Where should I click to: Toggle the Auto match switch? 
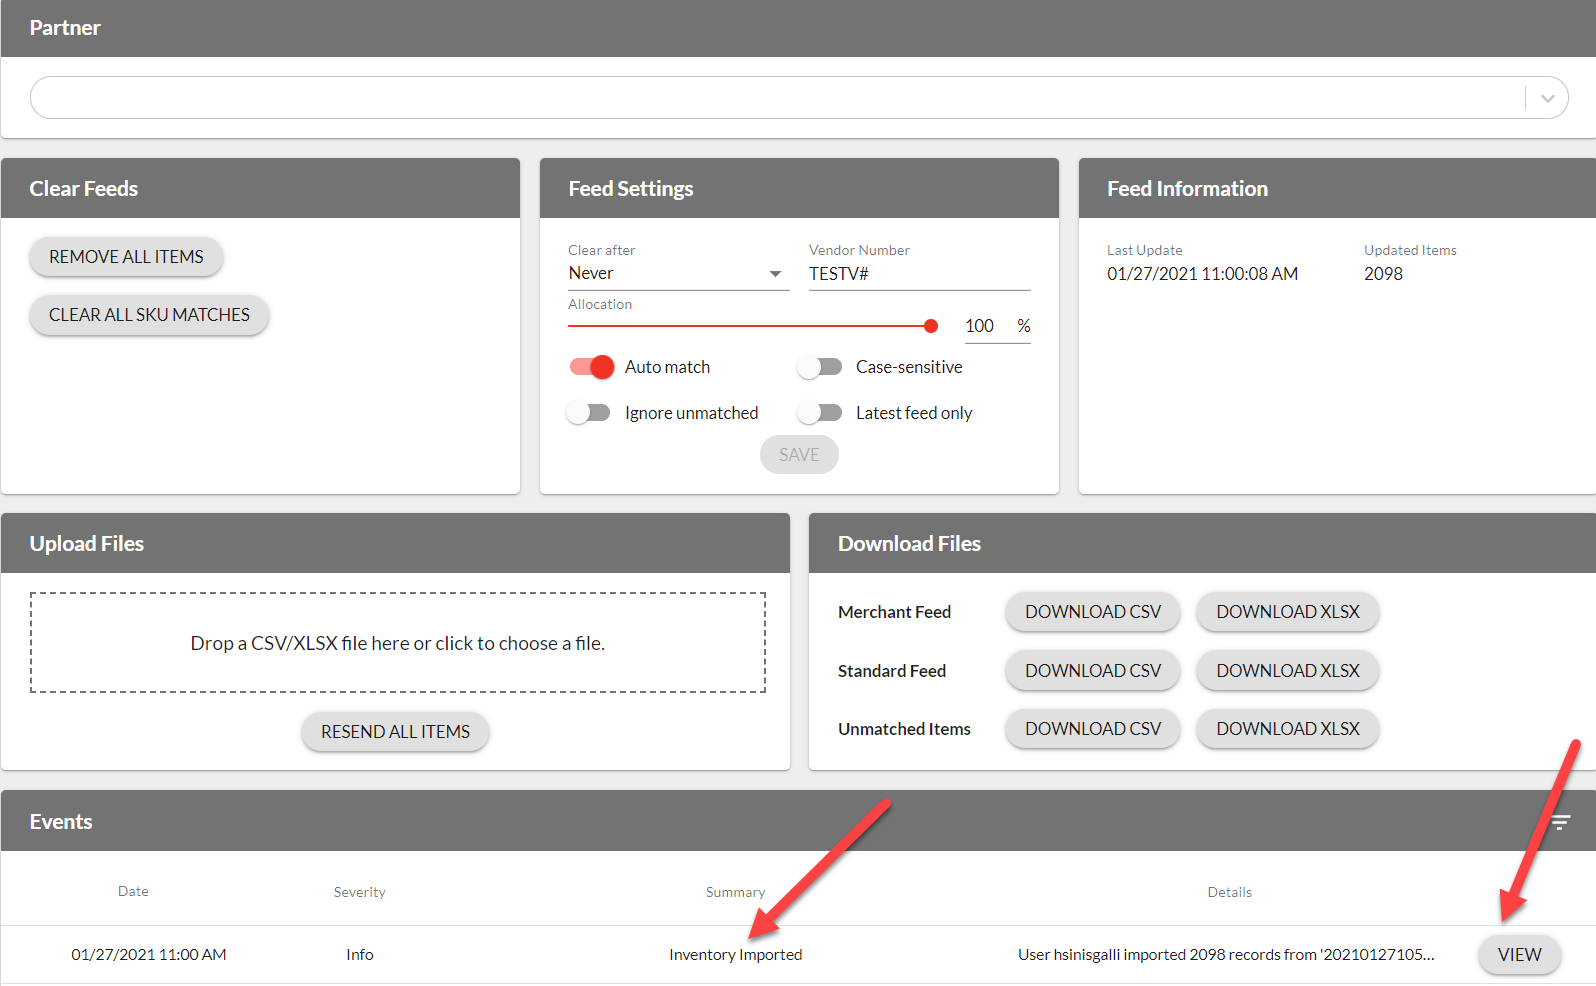tap(592, 367)
